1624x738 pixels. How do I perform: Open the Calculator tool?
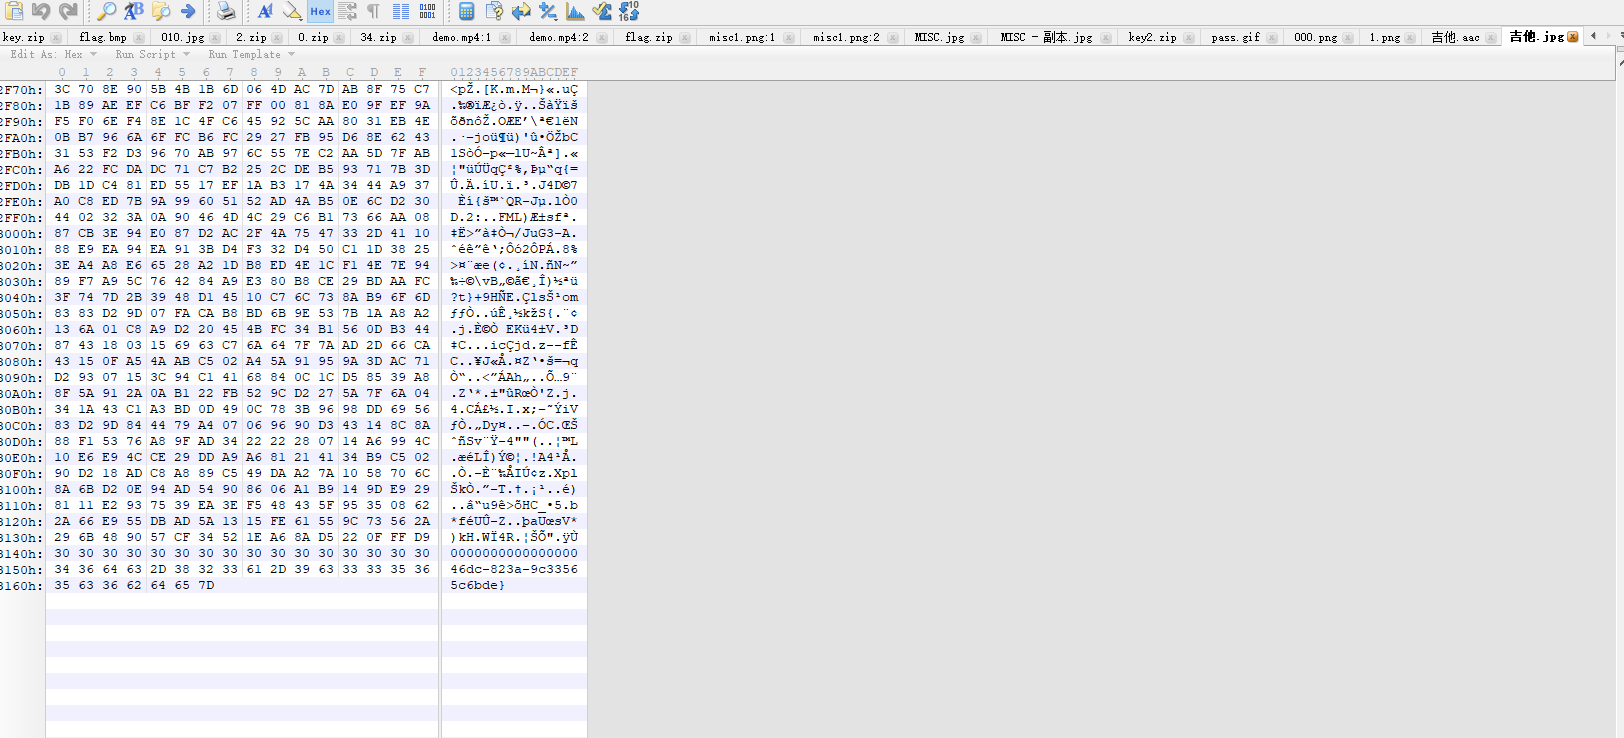pyautogui.click(x=467, y=11)
